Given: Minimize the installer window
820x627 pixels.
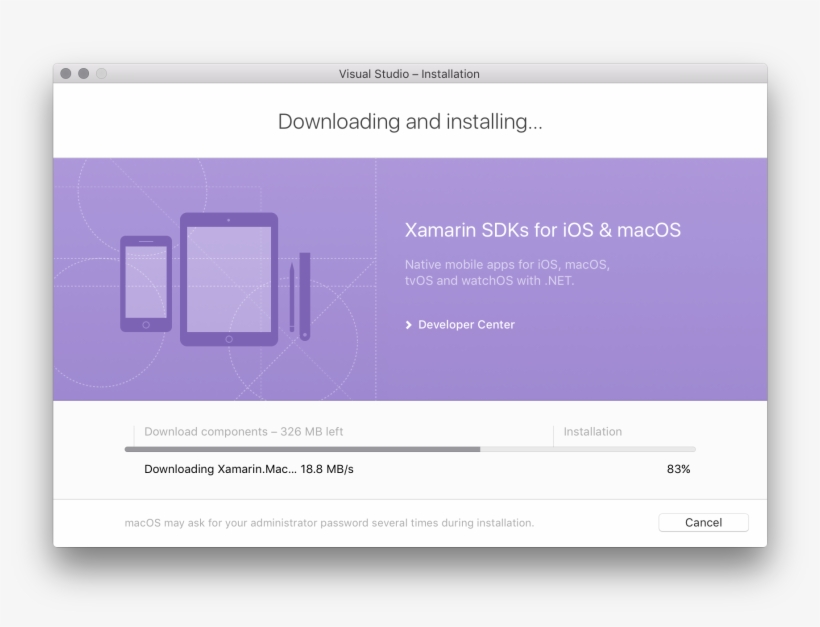Looking at the screenshot, I should (84, 74).
